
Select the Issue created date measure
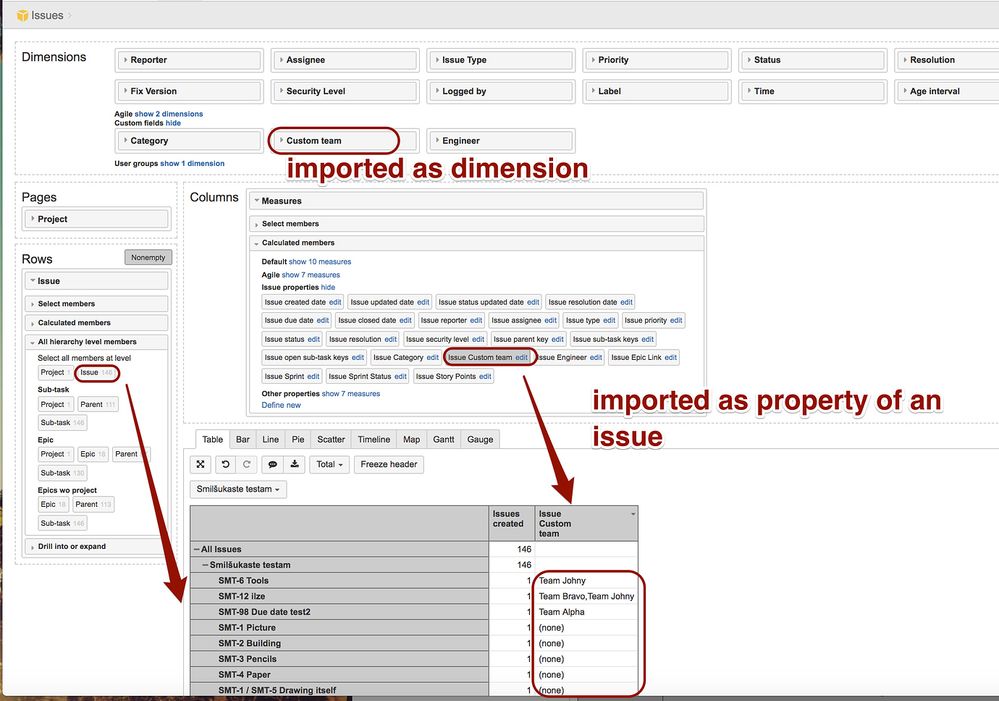click(x=295, y=302)
